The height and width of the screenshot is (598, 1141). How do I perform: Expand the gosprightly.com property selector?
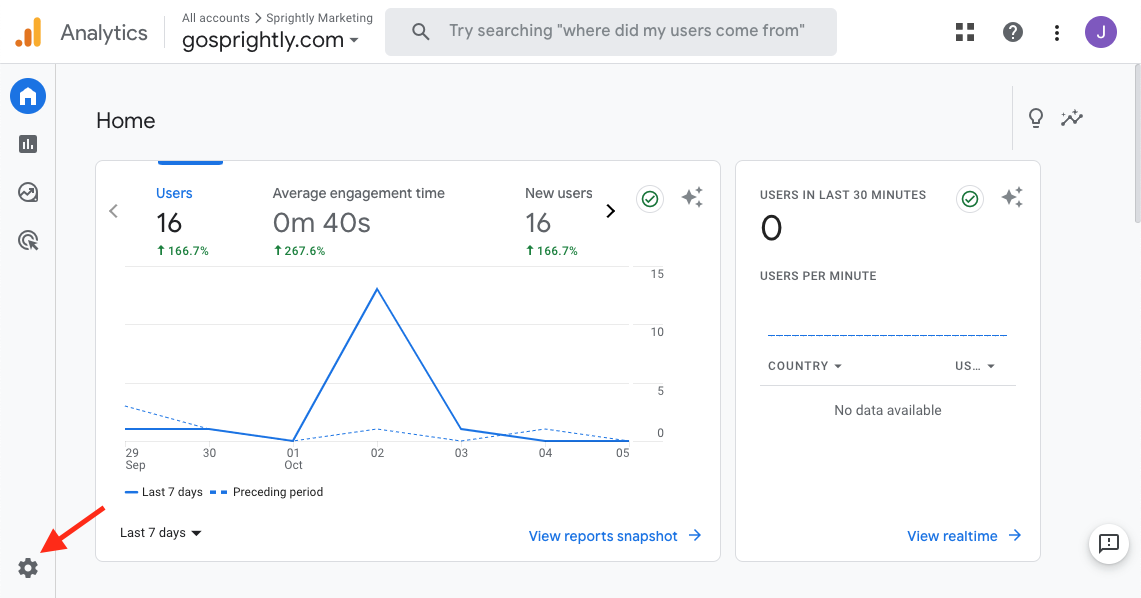point(270,40)
